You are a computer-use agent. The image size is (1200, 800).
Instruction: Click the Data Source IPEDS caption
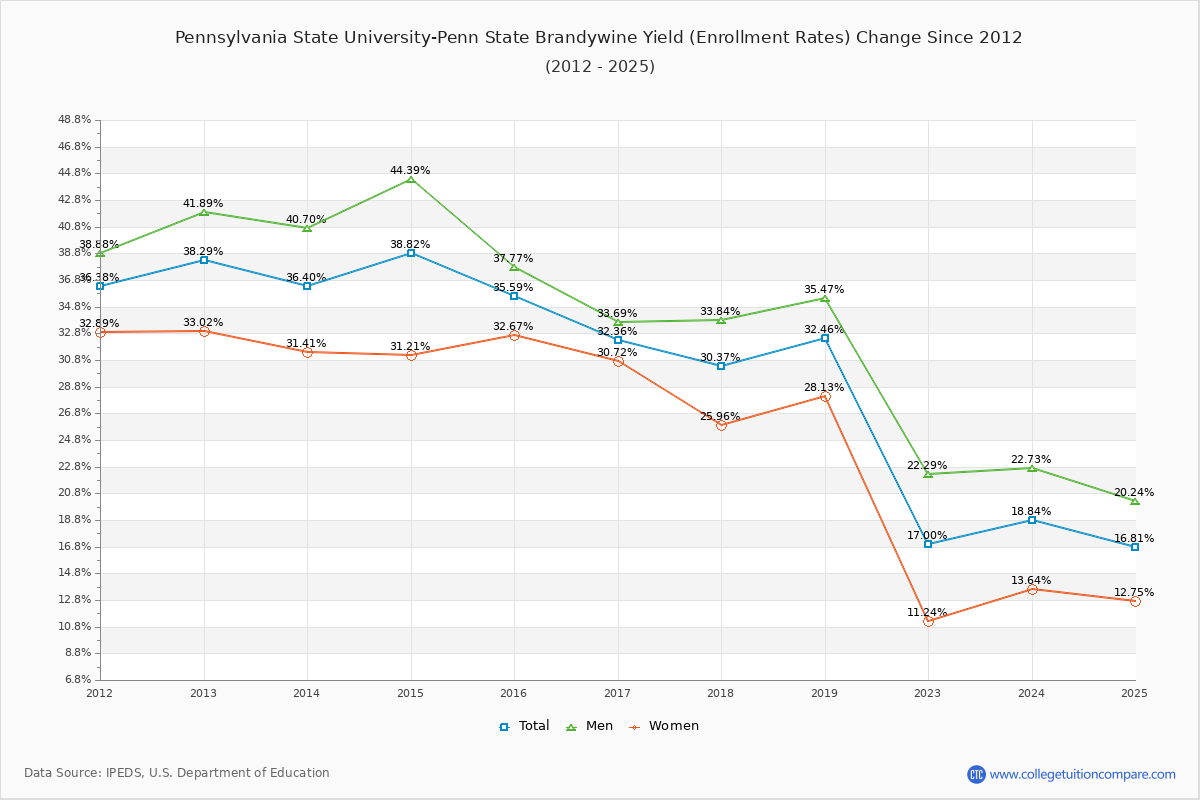click(x=177, y=773)
